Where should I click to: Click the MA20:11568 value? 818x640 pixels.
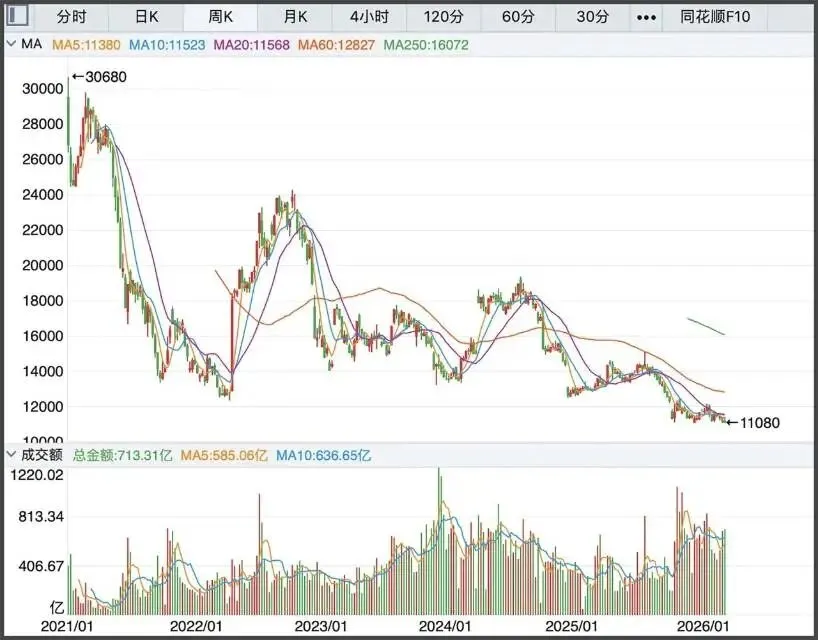[x=251, y=45]
